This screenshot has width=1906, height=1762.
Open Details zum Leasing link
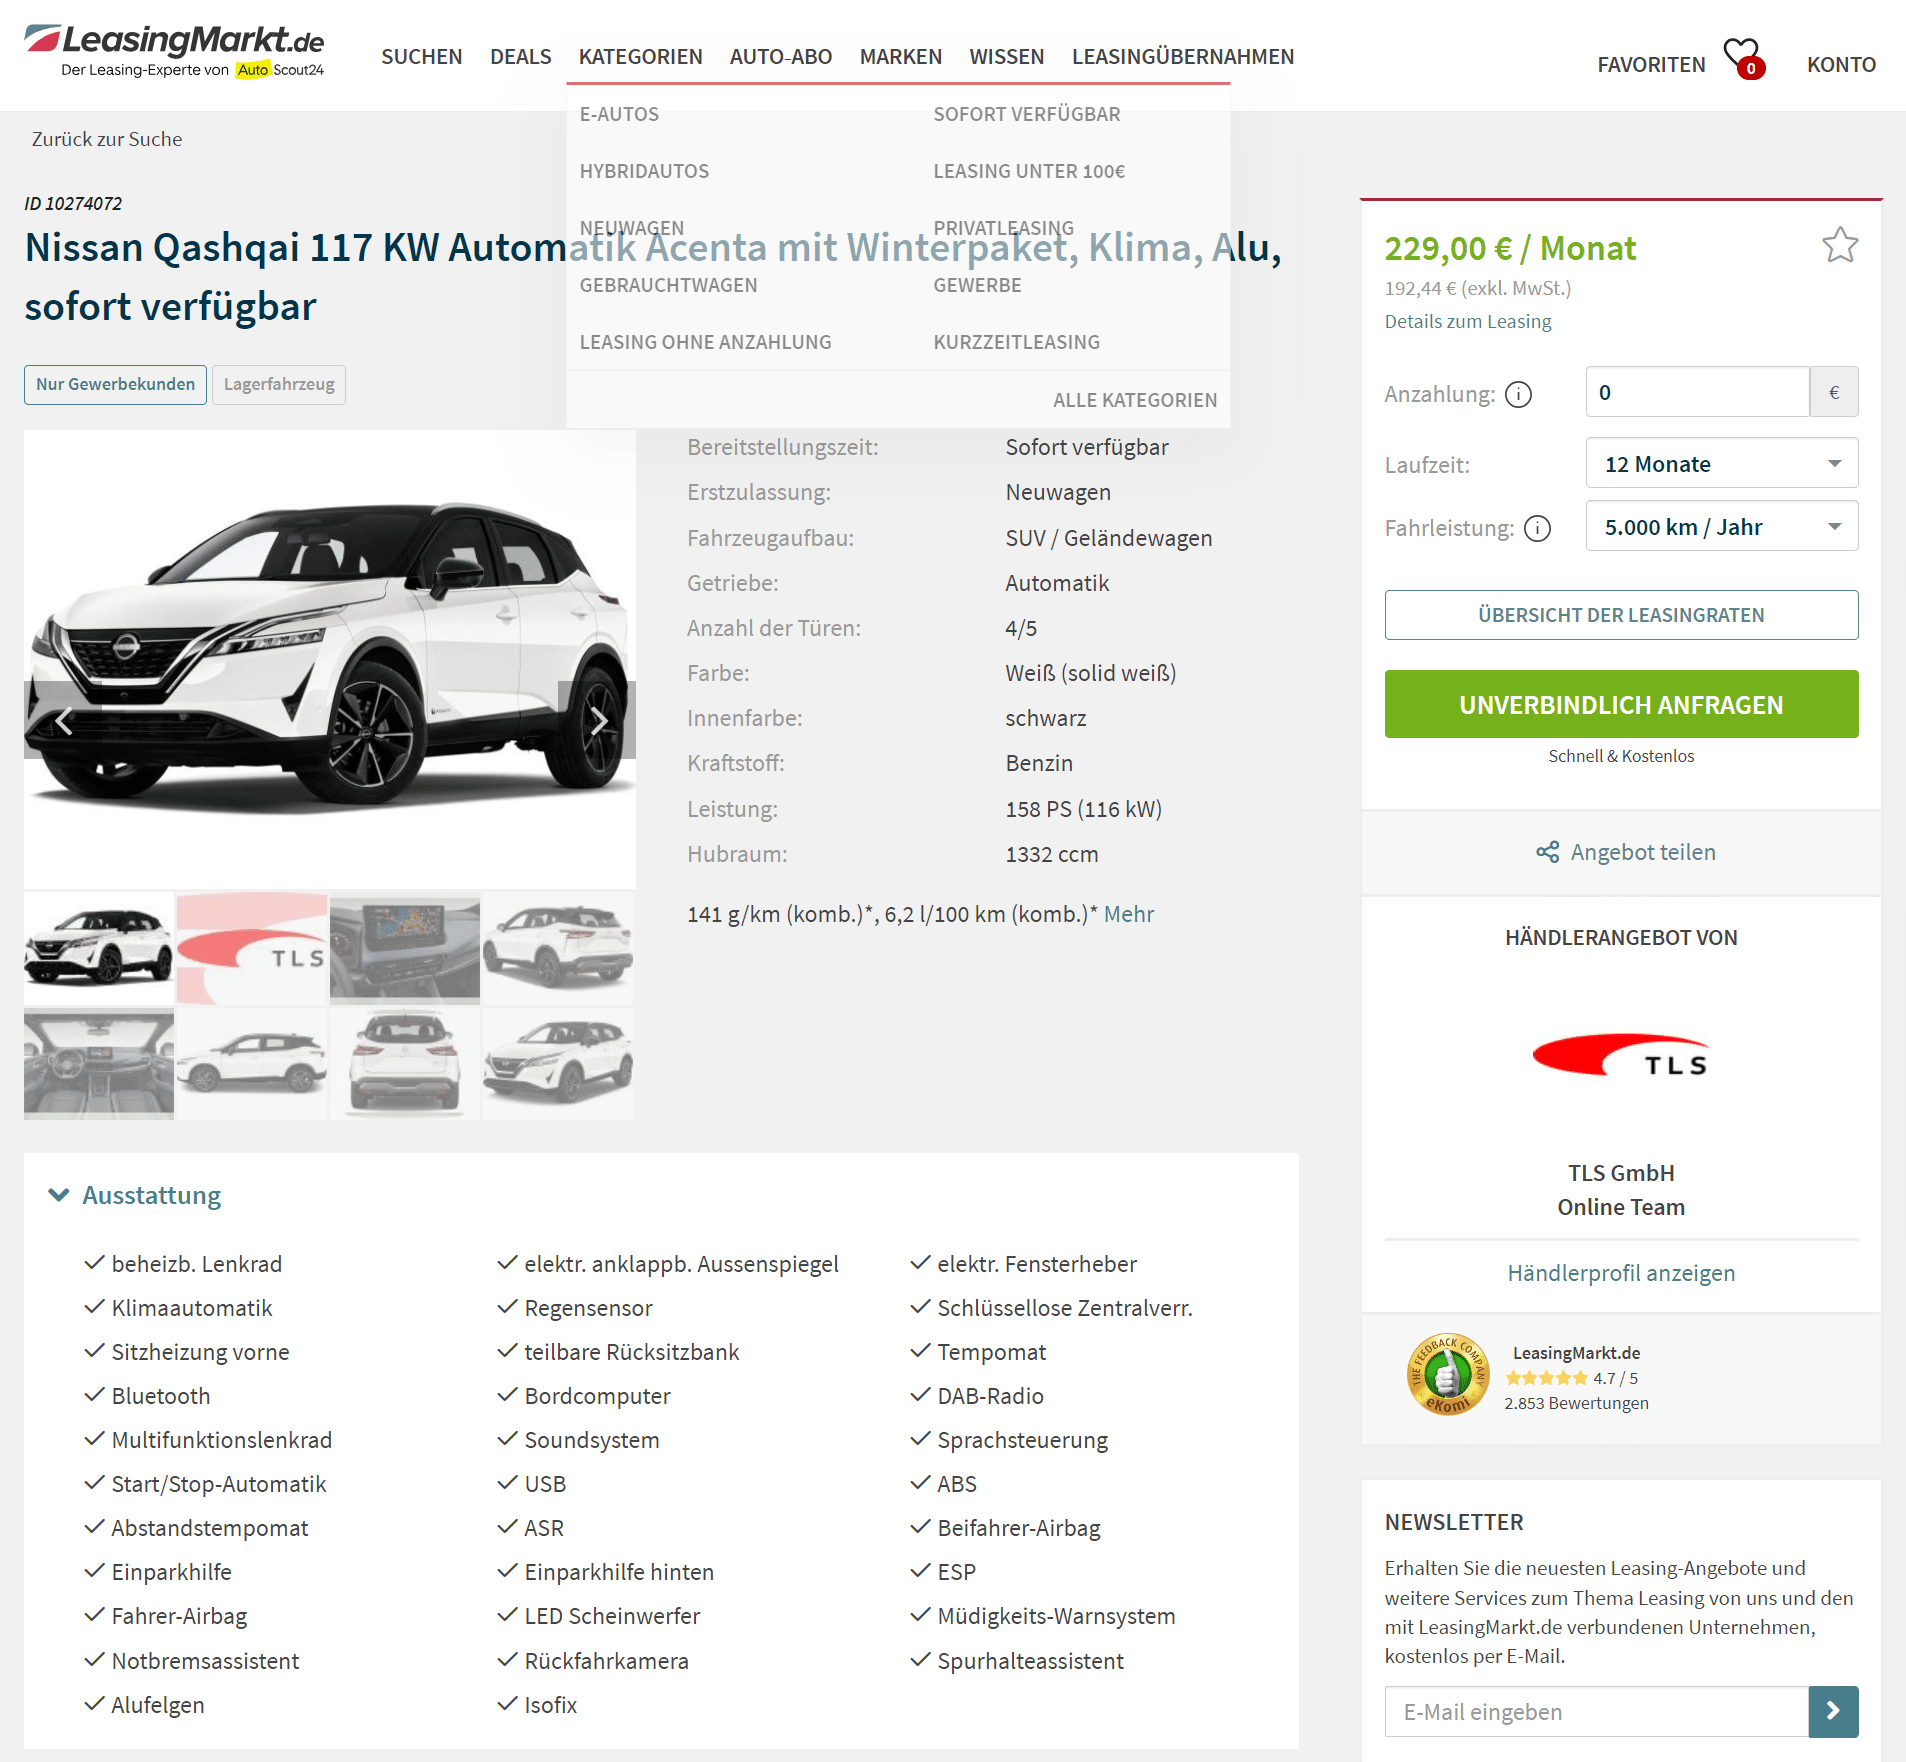click(x=1467, y=321)
